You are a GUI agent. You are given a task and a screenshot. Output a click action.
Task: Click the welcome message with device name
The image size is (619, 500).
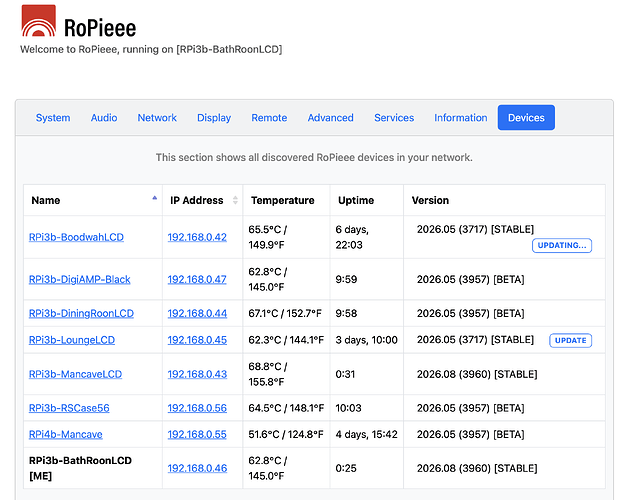pyautogui.click(x=151, y=49)
